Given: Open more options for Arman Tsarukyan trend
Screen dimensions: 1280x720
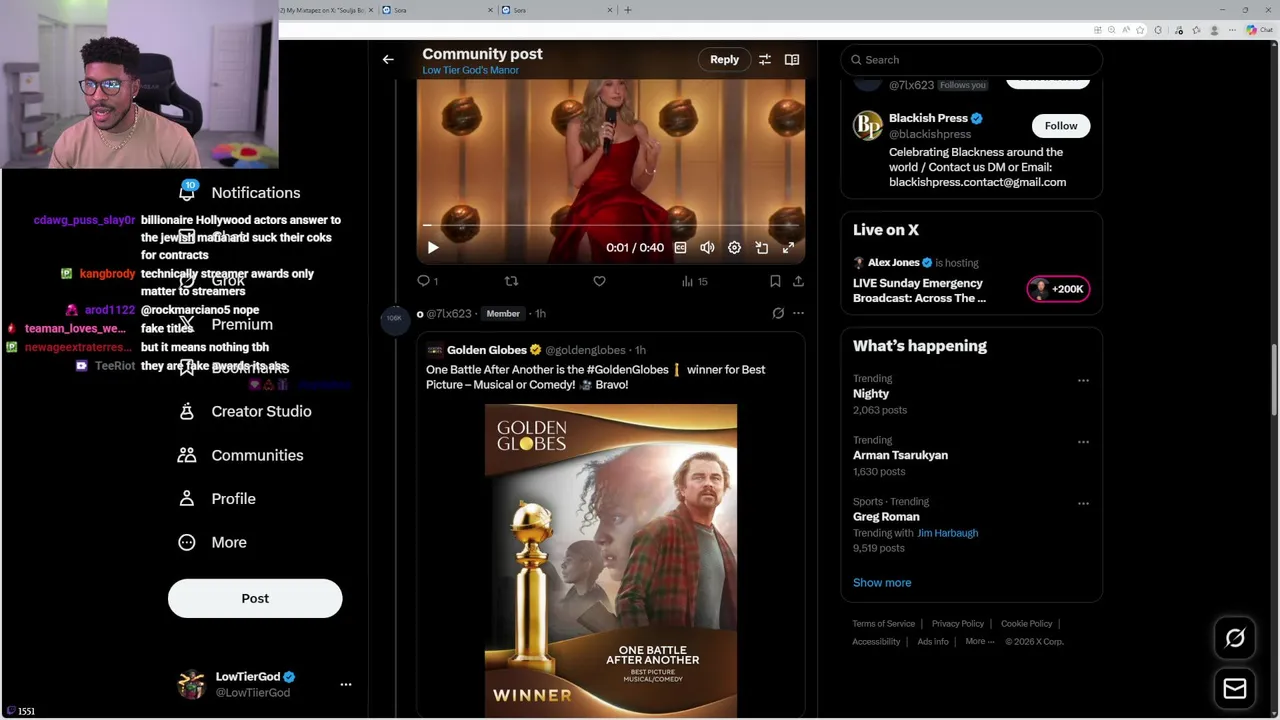Looking at the screenshot, I should [1083, 442].
